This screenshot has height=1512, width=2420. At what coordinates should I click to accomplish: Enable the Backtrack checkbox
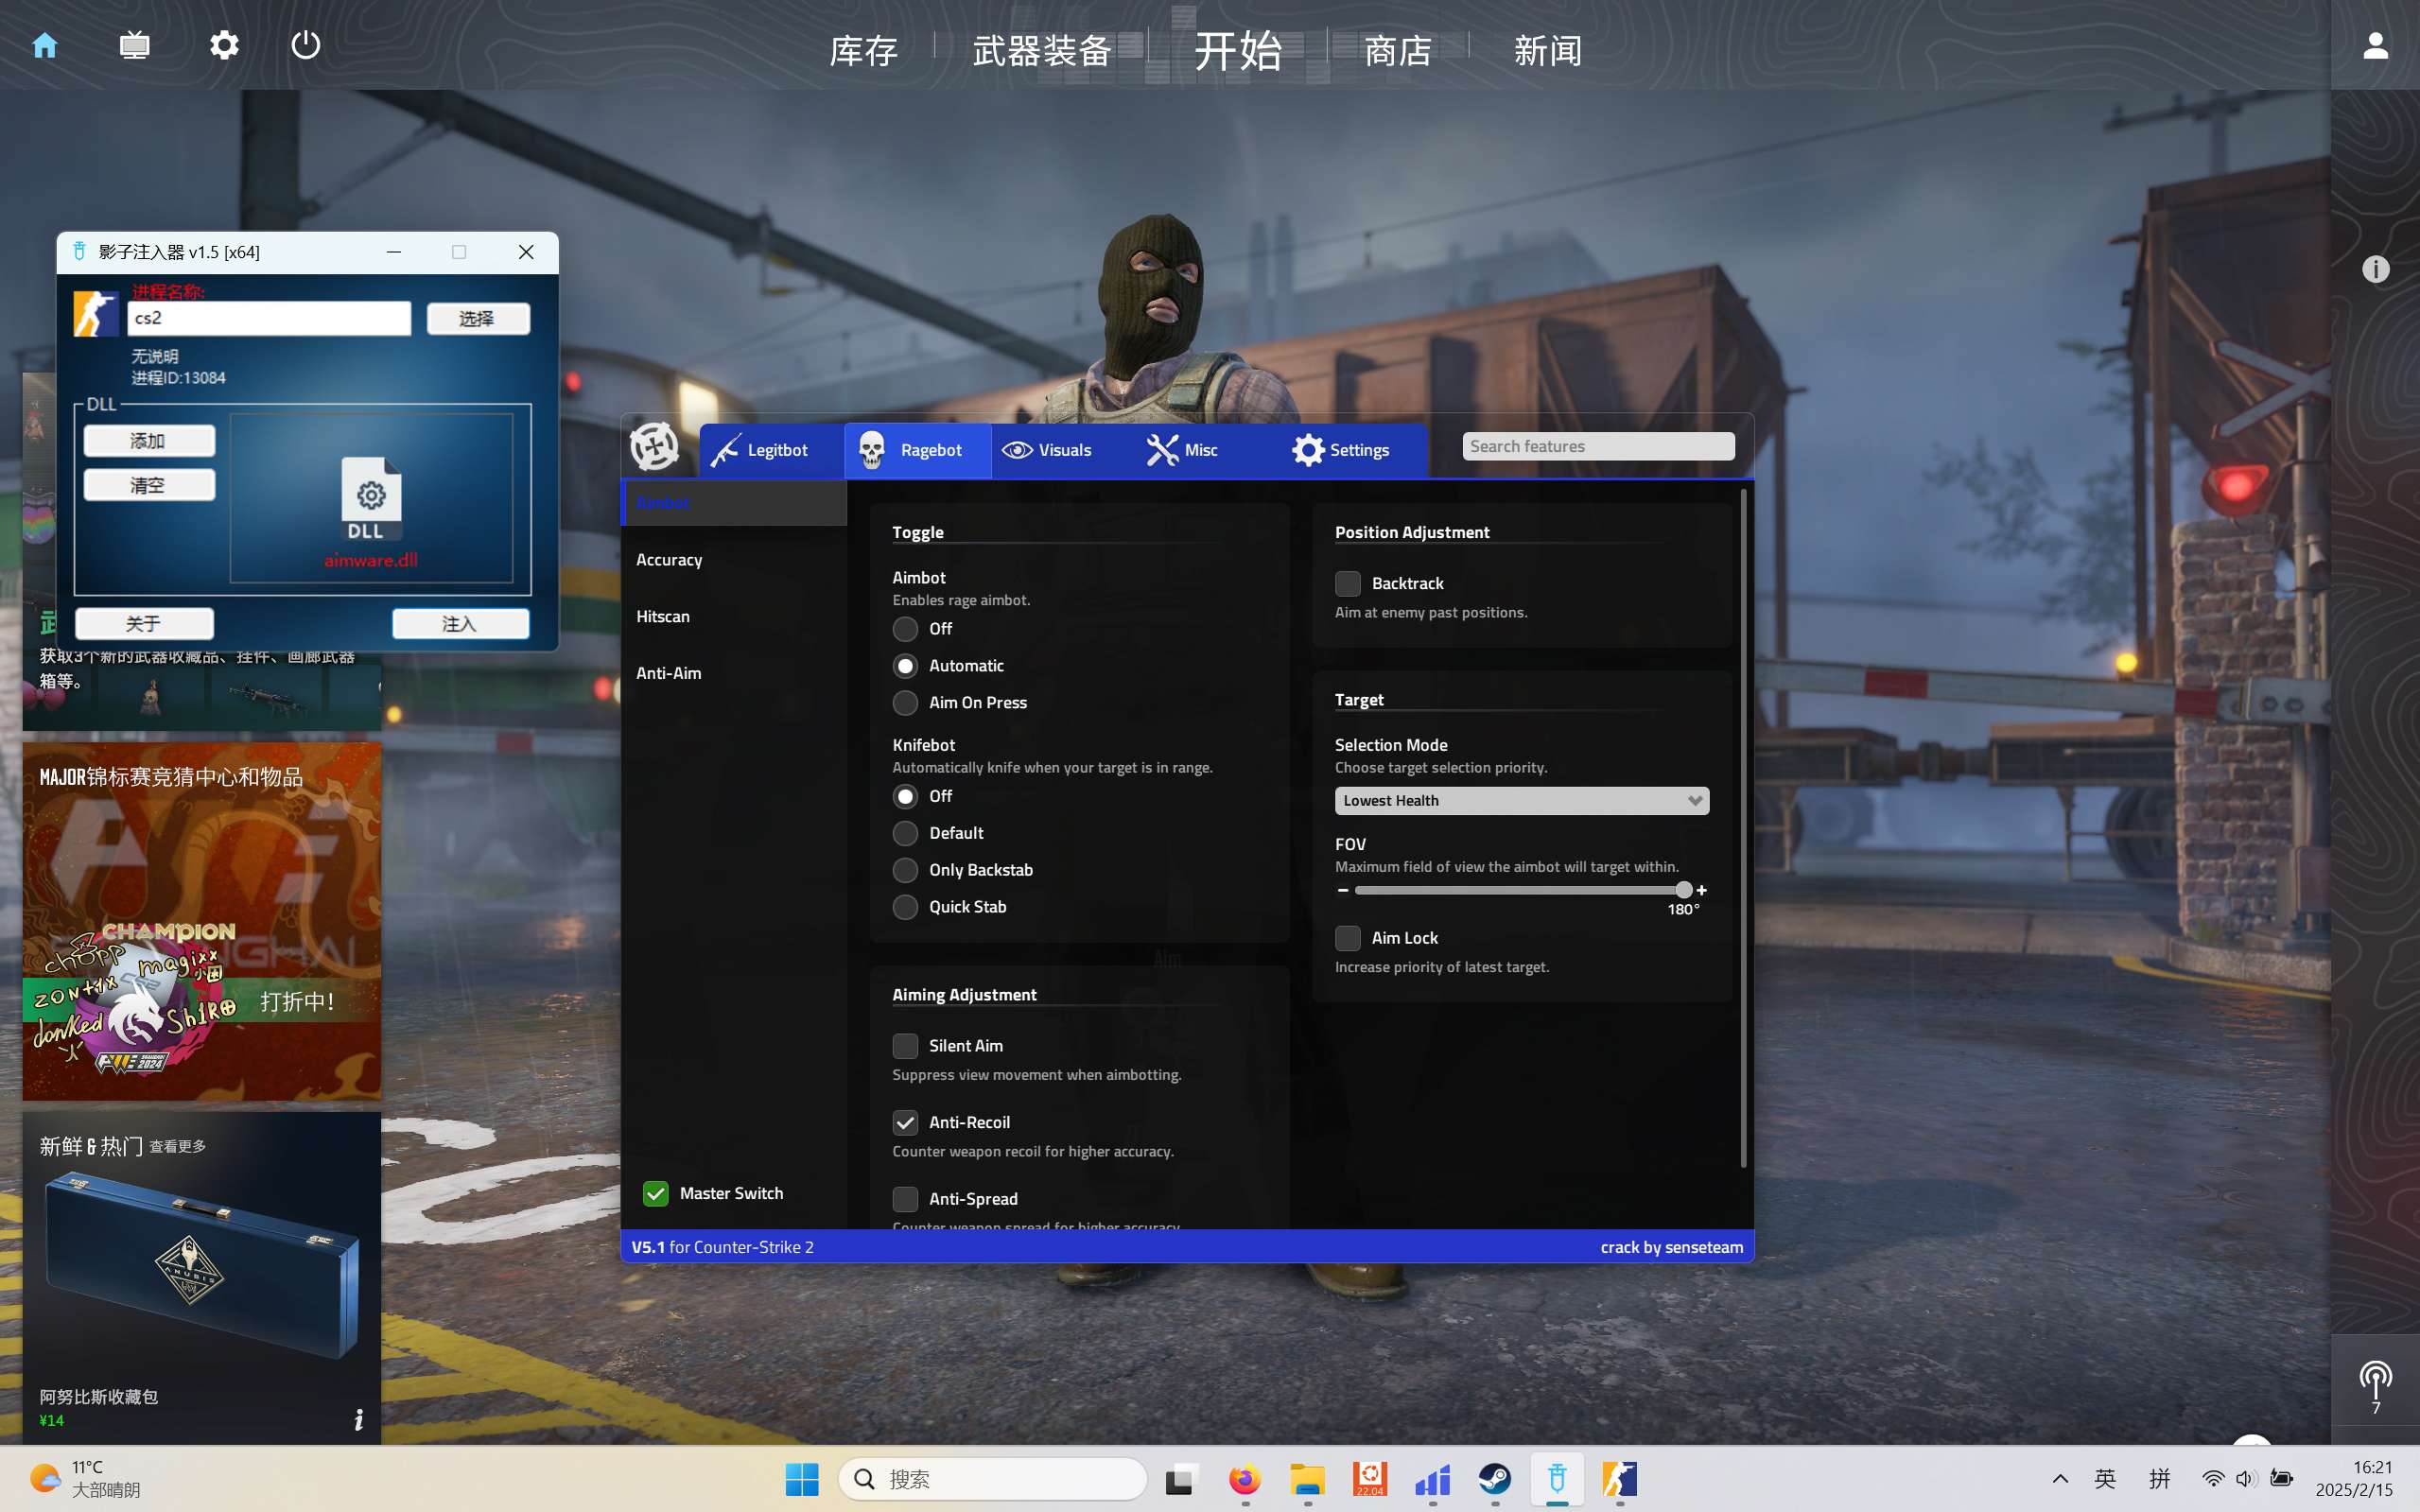(x=1348, y=583)
